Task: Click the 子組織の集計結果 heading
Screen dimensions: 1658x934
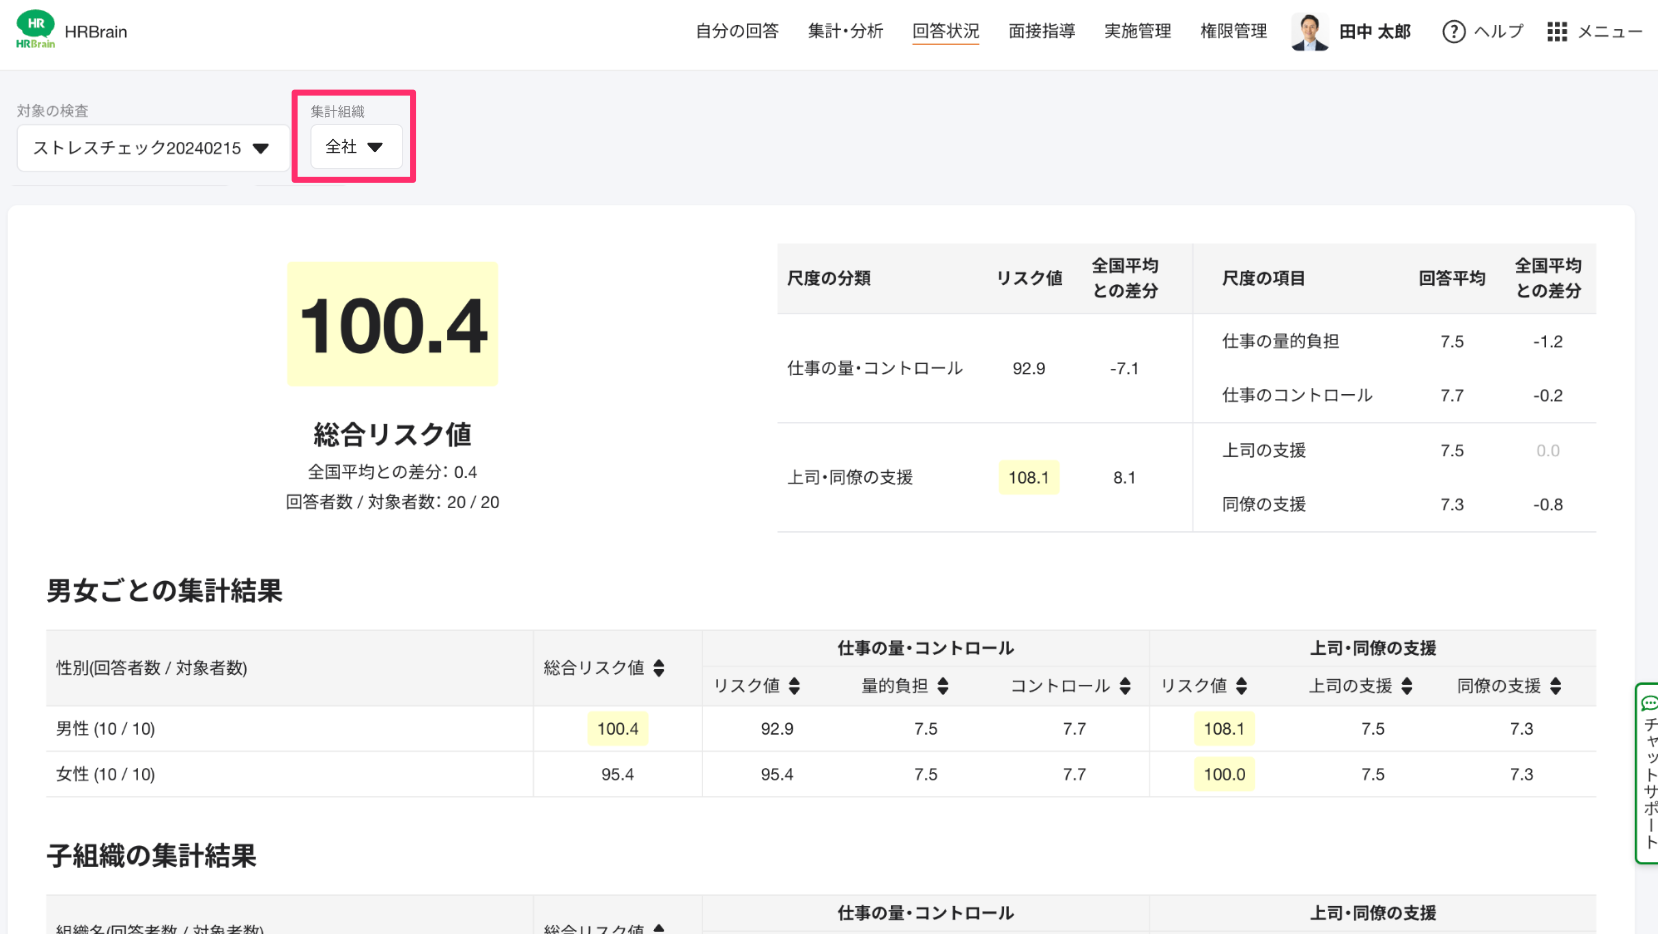Action: 152,856
